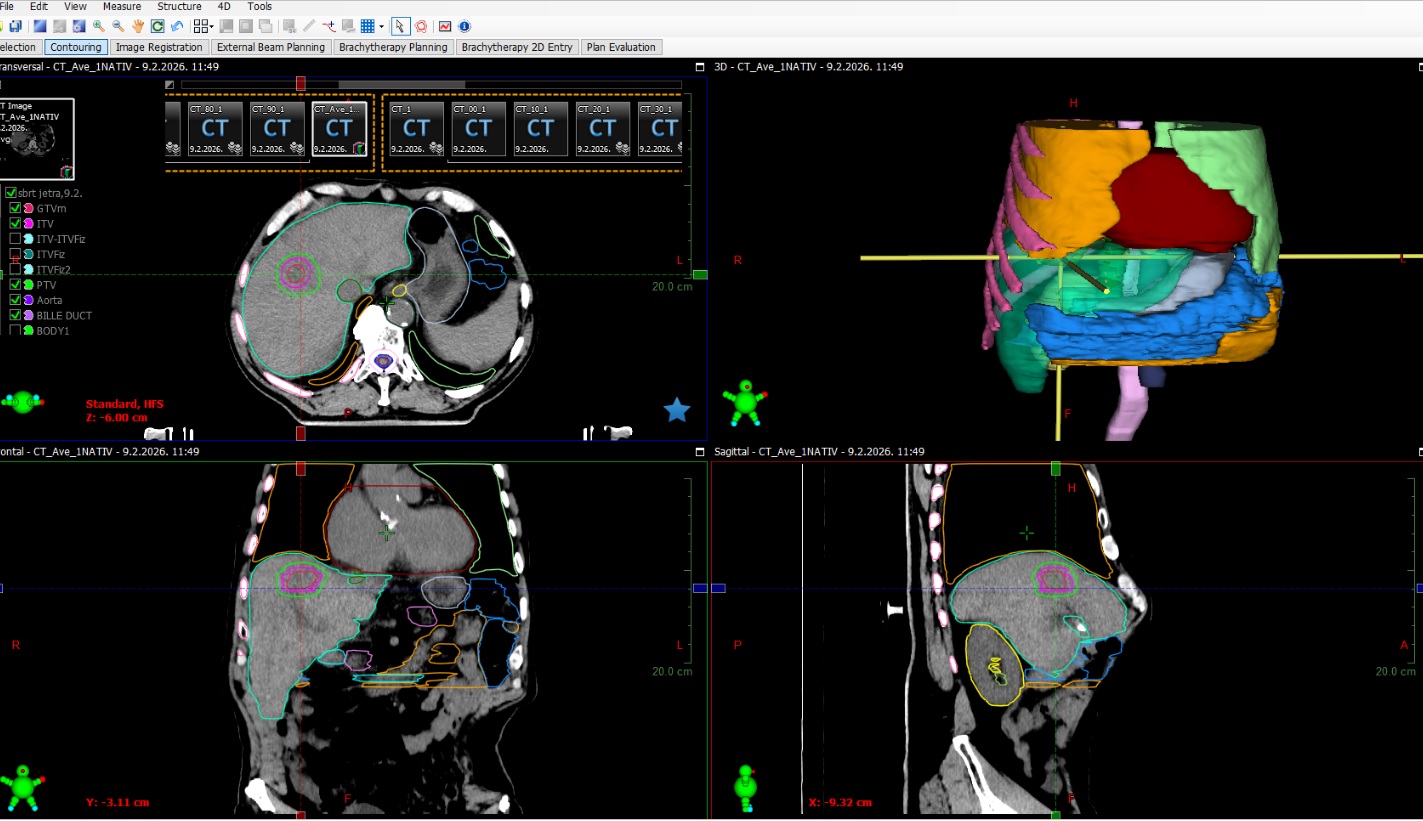Select the zoom out magnifier tool
This screenshot has width=1423, height=821.
118,26
